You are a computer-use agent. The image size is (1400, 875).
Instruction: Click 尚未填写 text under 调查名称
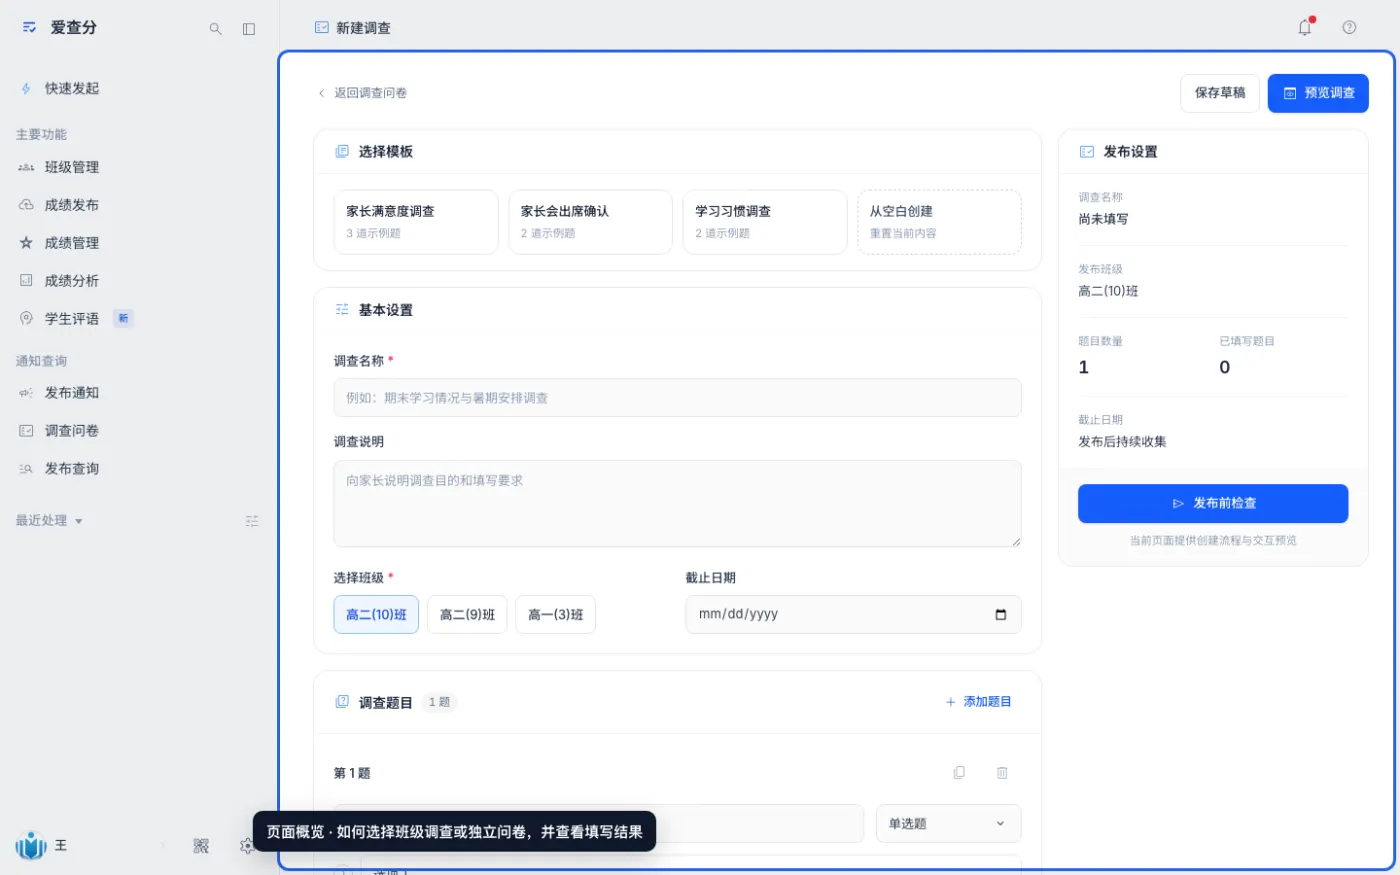pyautogui.click(x=1103, y=219)
